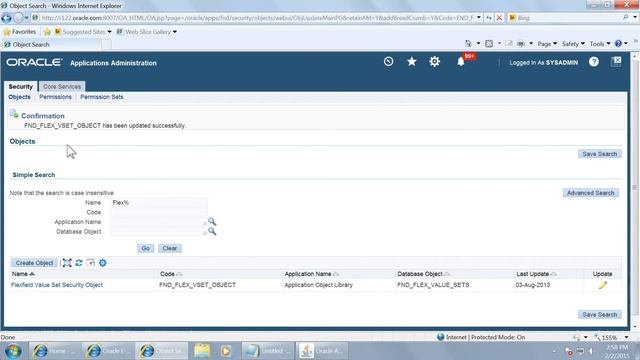Select the Security tab

point(20,87)
